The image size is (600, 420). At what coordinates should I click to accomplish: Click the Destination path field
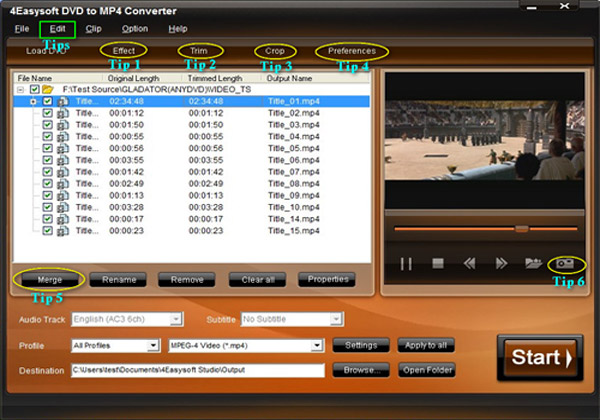pos(198,370)
